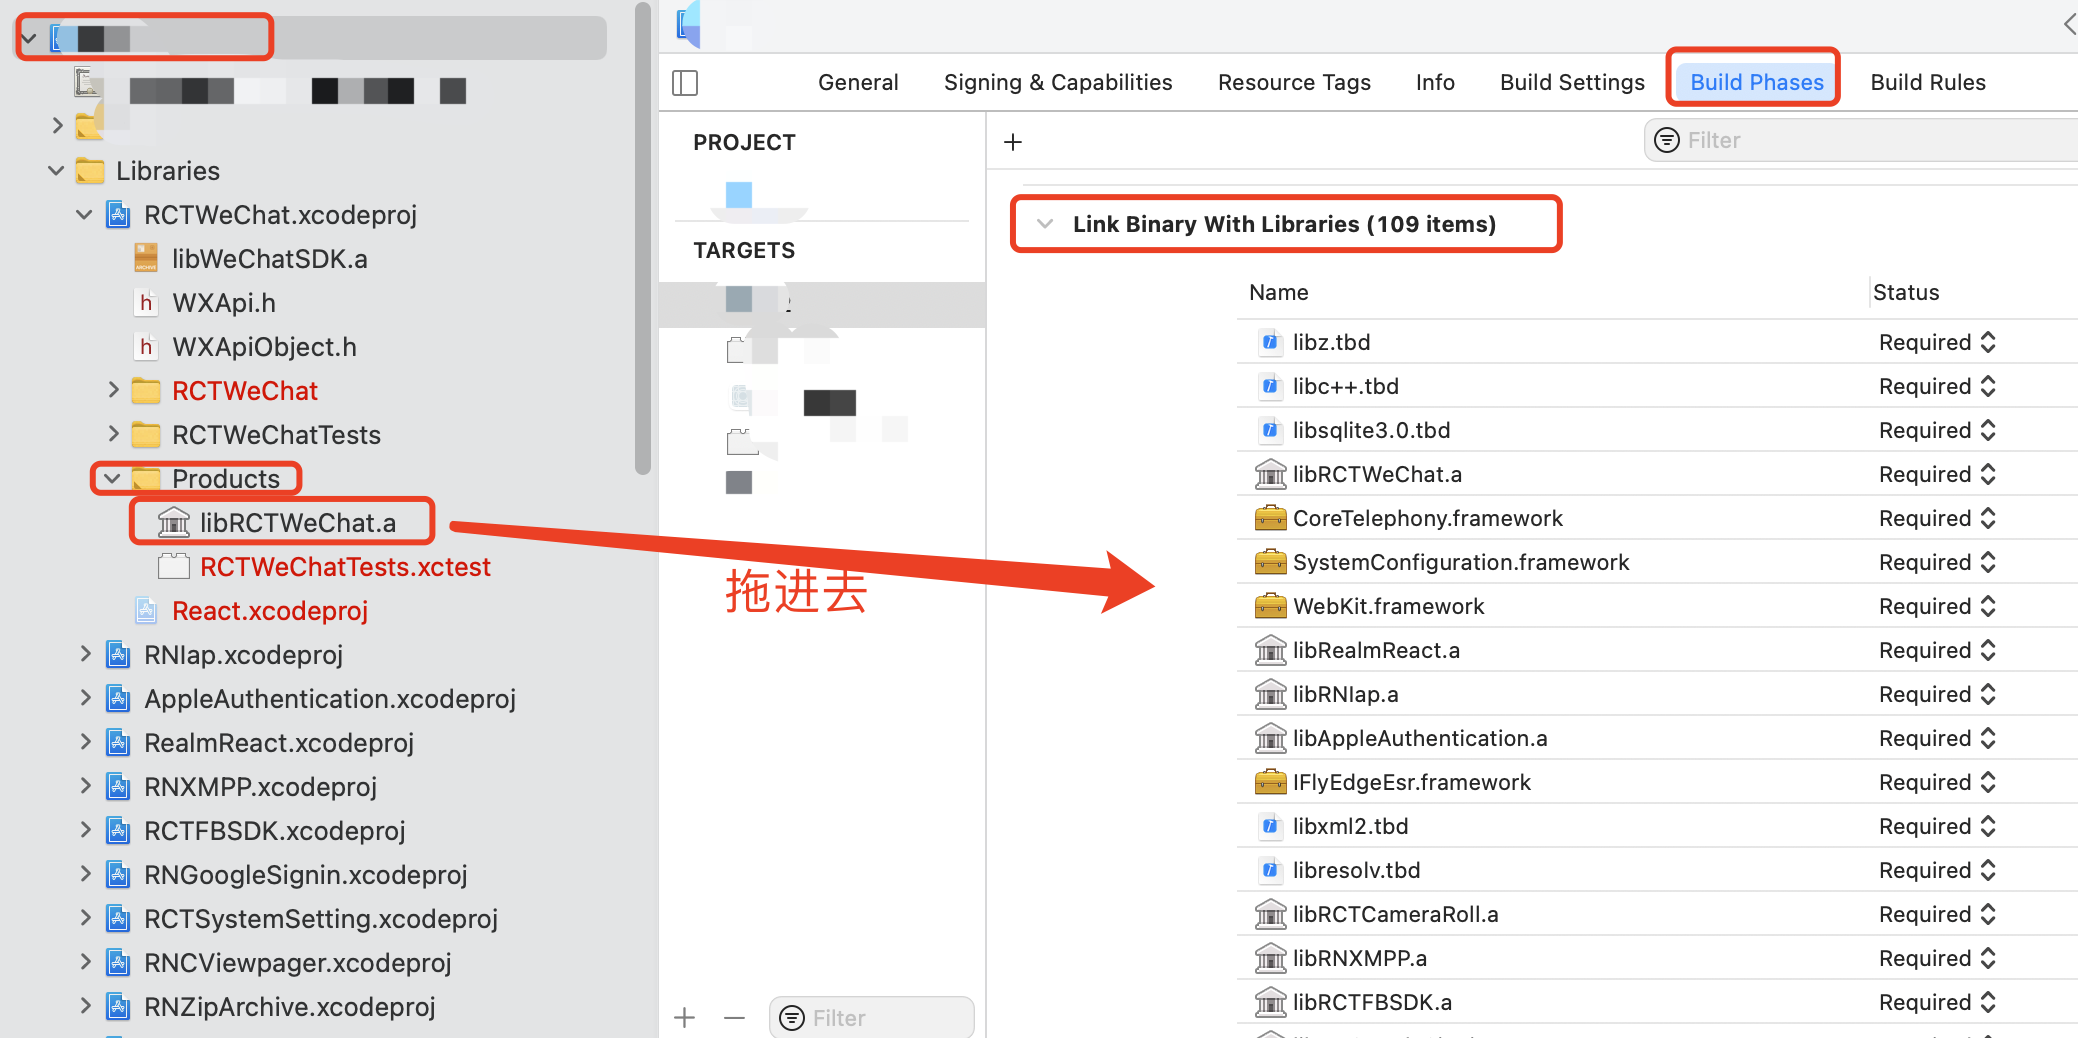Select RCTSystemSetting.xcodeproj in the navigator
The width and height of the screenshot is (2078, 1038).
point(320,919)
